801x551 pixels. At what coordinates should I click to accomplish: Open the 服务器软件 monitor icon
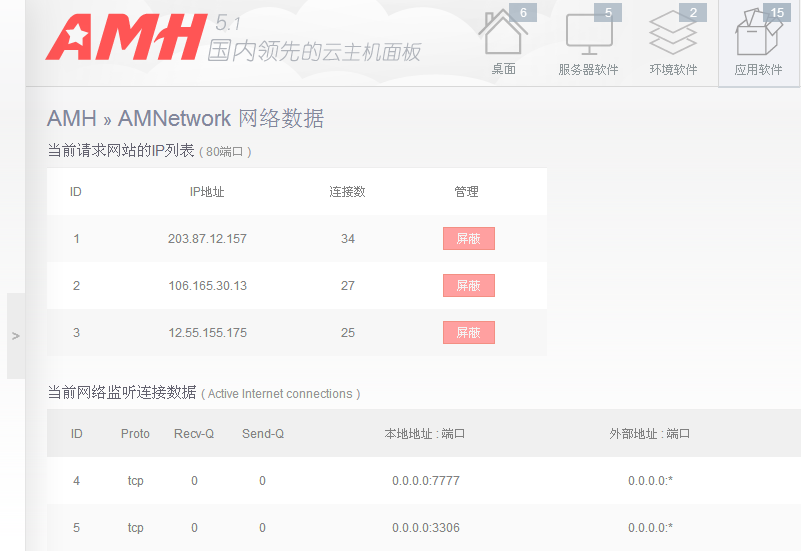coord(588,35)
